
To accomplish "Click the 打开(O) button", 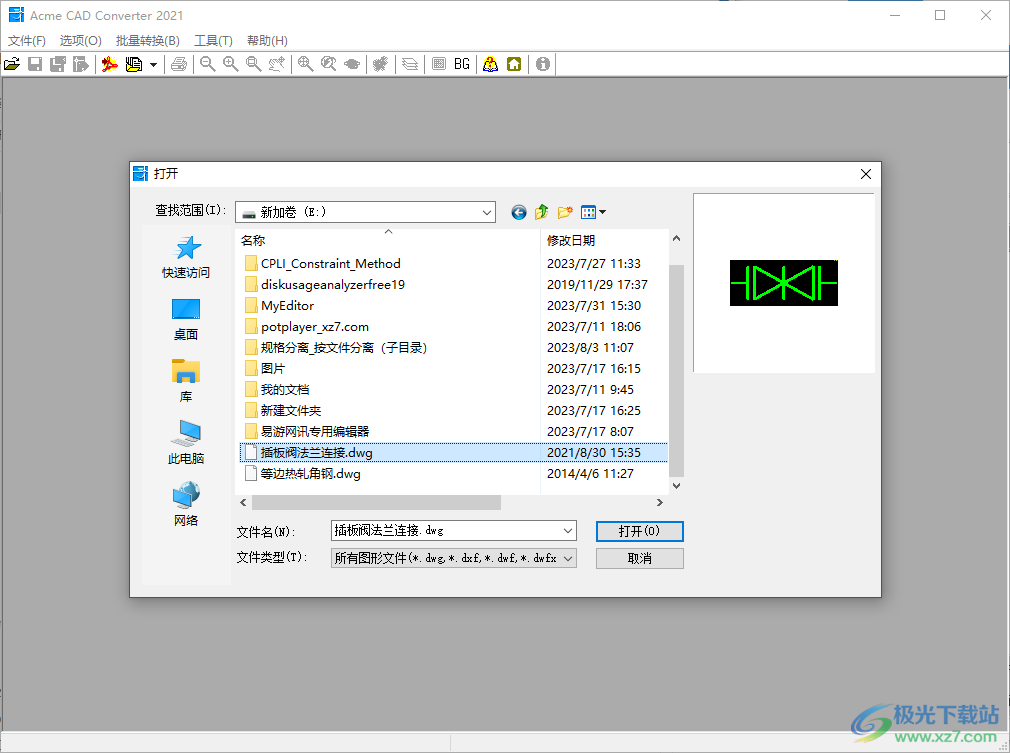I will pos(640,531).
